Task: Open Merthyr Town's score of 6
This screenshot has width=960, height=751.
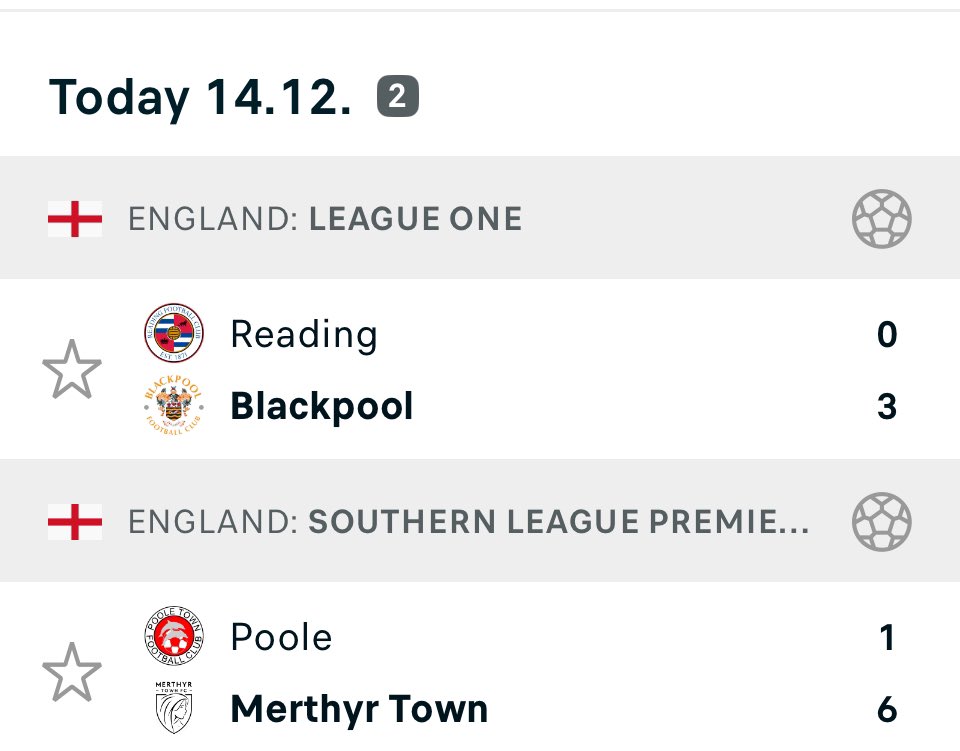Action: (887, 709)
